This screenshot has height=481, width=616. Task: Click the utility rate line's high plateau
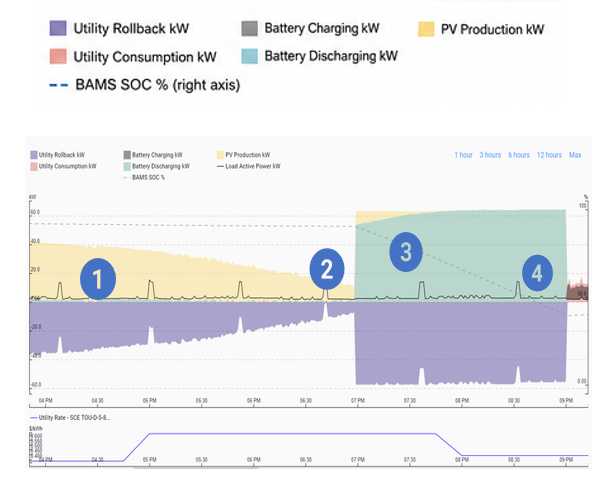coord(293,433)
